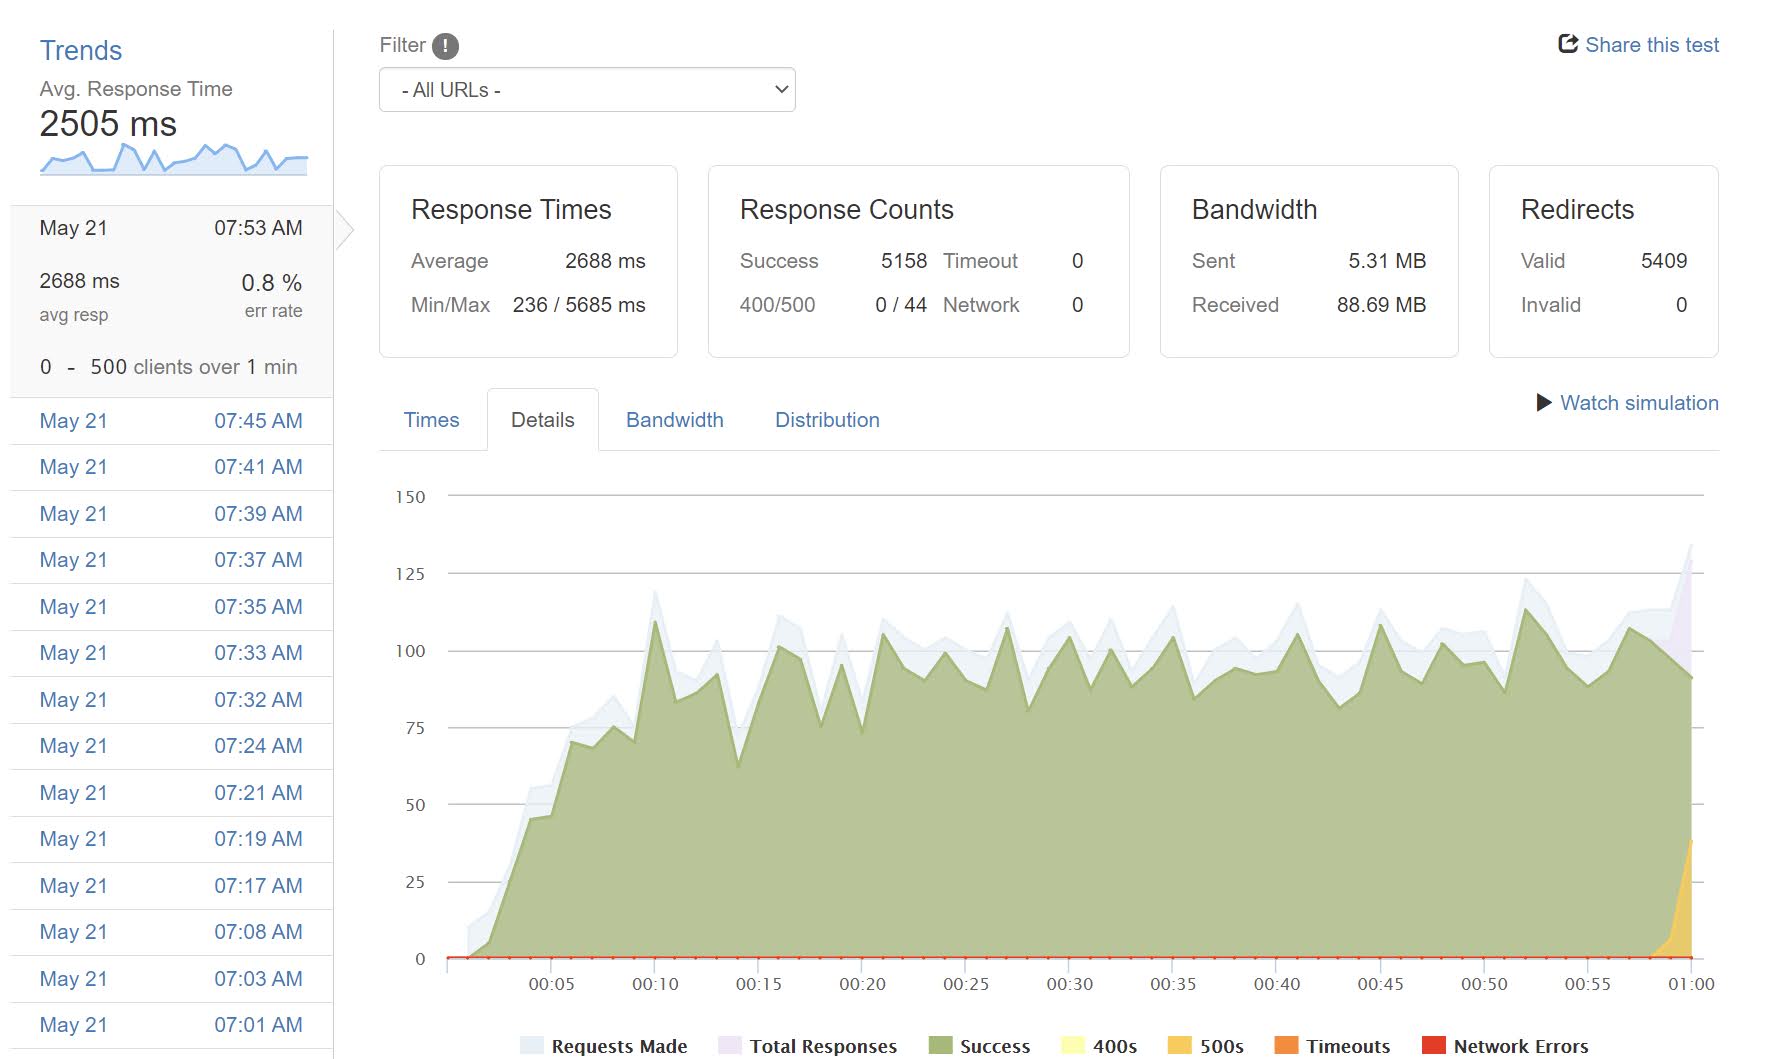Image resolution: width=1779 pixels, height=1059 pixels.
Task: Open the May 21 07:24 AM test
Action: [171, 746]
